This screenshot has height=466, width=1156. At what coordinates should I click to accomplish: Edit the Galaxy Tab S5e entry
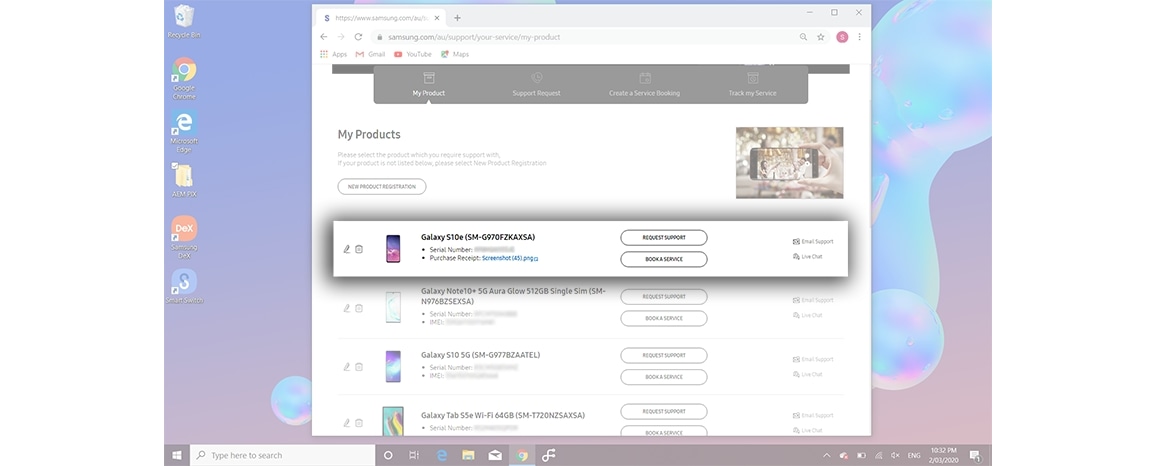[x=347, y=422]
